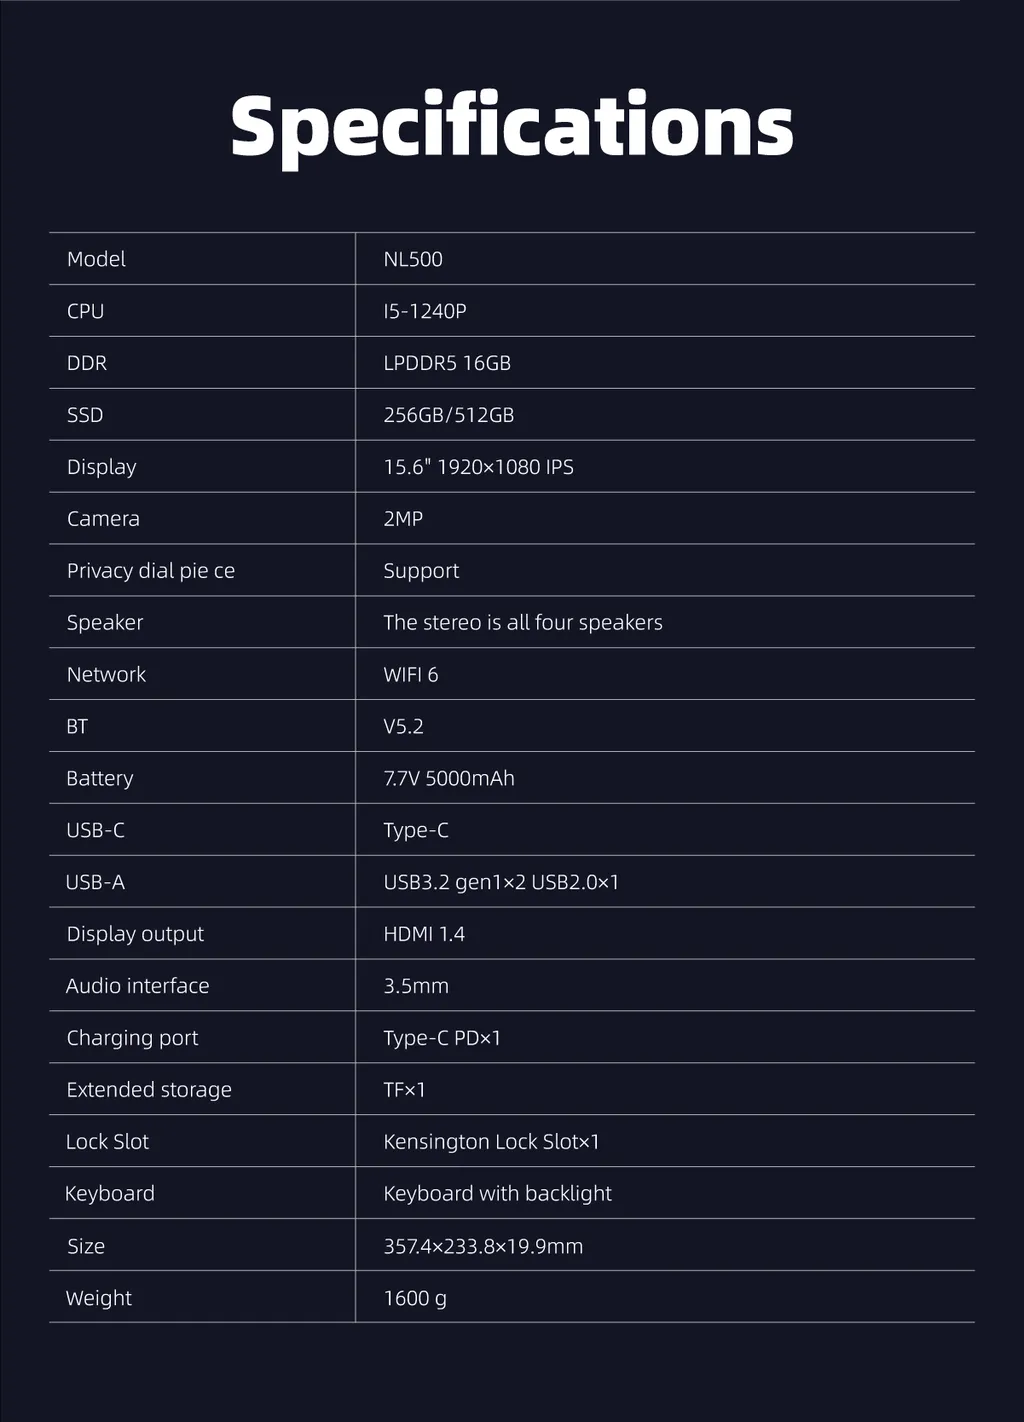Select the I5-1240P CPU value
The image size is (1024, 1422).
425,311
